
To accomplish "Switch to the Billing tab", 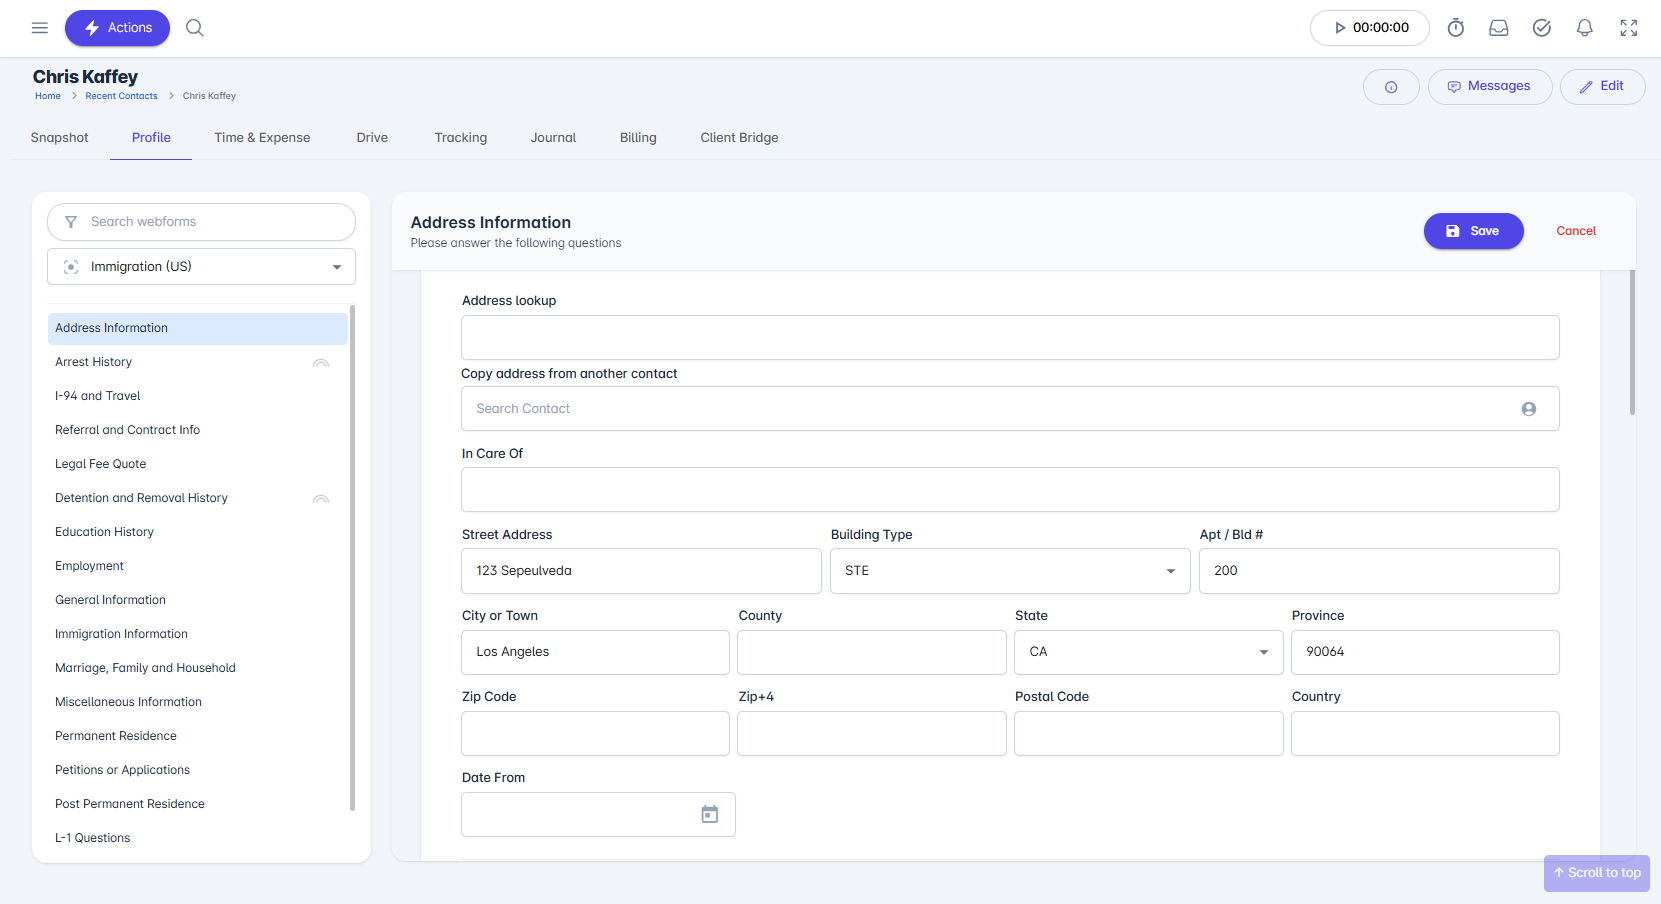I will coord(638,138).
